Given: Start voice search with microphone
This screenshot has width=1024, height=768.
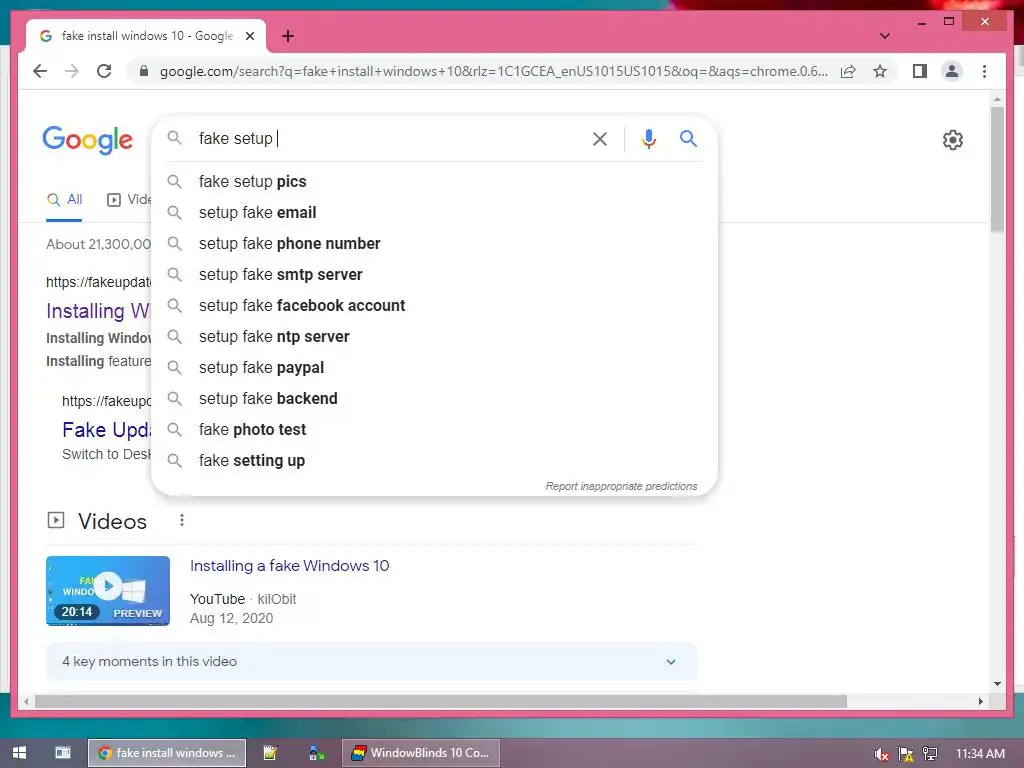Looking at the screenshot, I should [648, 138].
